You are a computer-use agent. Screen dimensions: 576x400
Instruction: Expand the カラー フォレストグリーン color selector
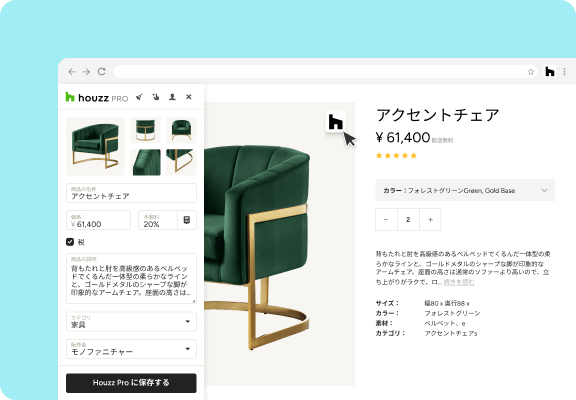click(465, 190)
